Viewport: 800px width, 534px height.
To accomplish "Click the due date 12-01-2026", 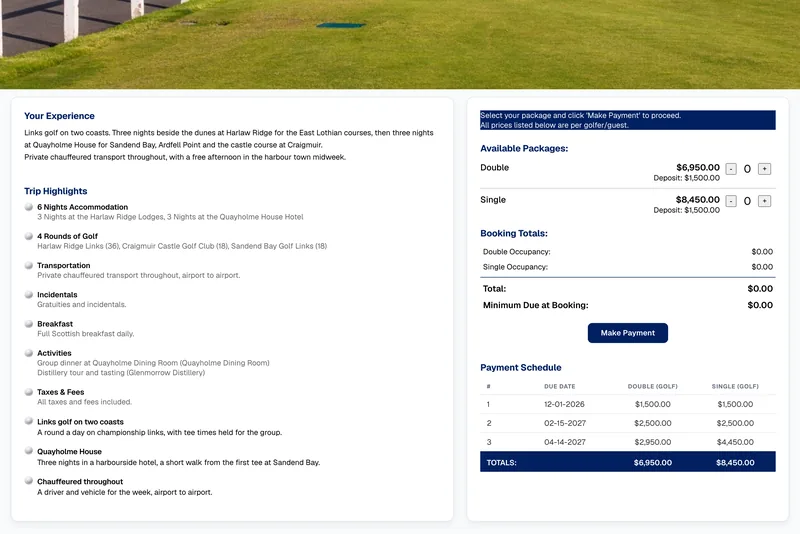I will coord(564,404).
